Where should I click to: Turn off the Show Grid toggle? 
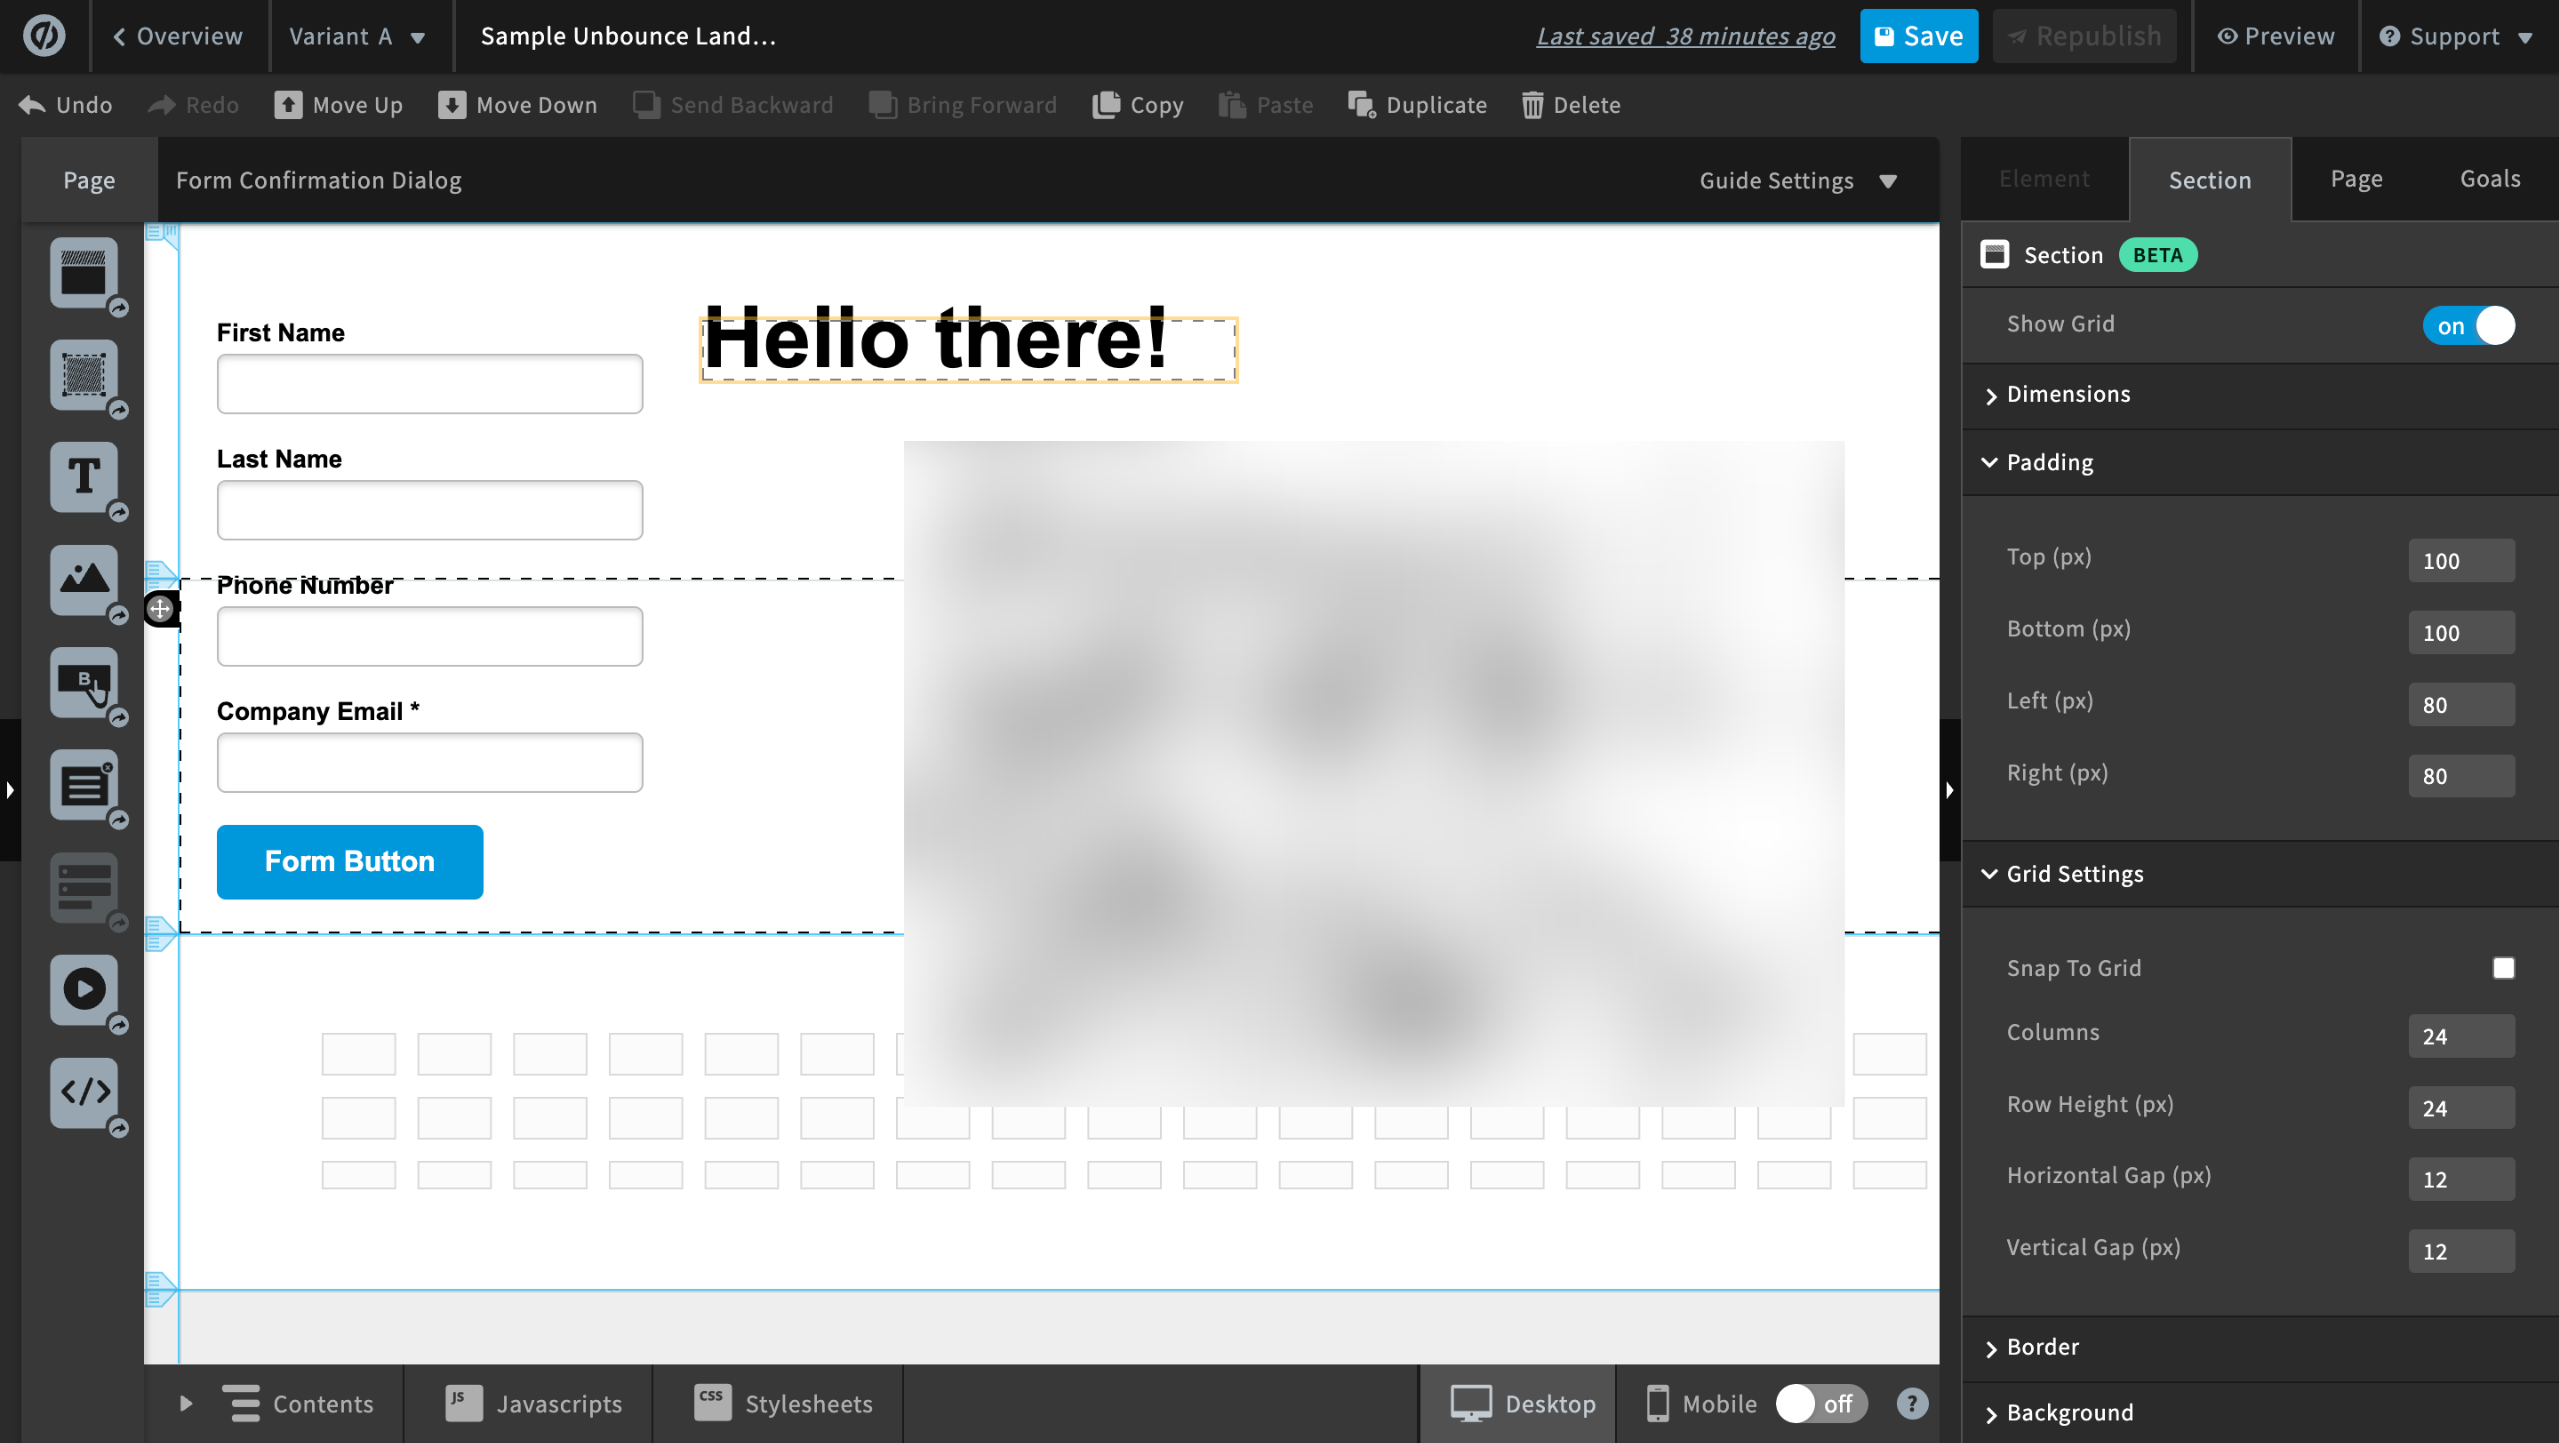click(2468, 326)
